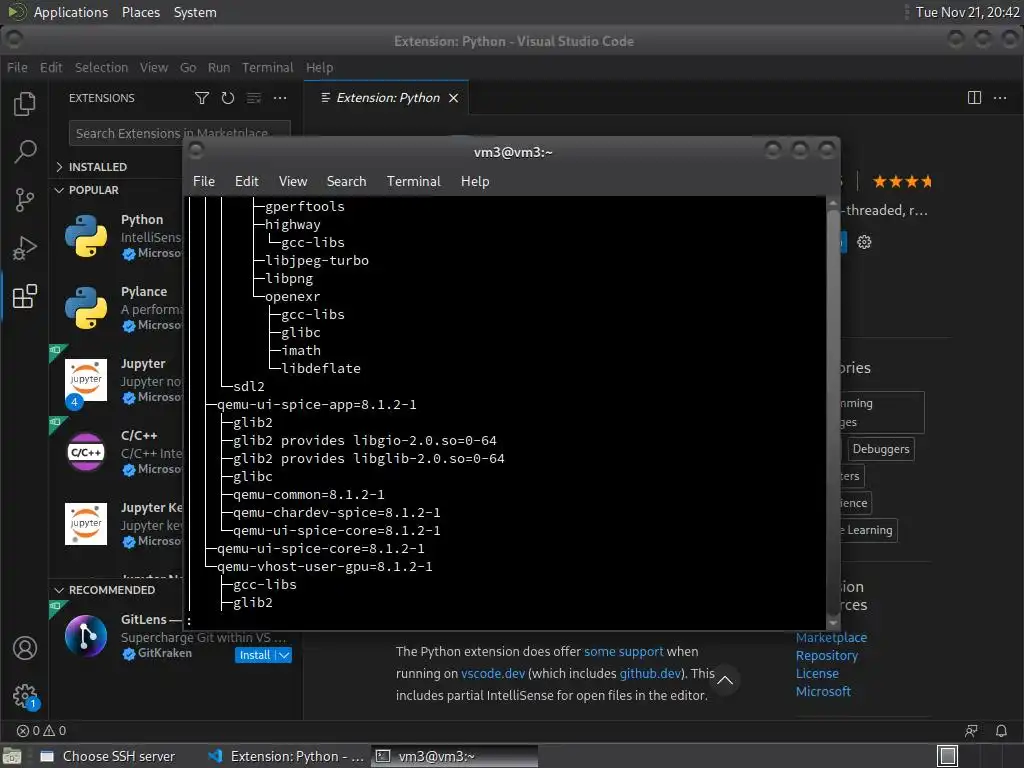
Task: Open the terminal window's Help menu
Action: coord(475,182)
